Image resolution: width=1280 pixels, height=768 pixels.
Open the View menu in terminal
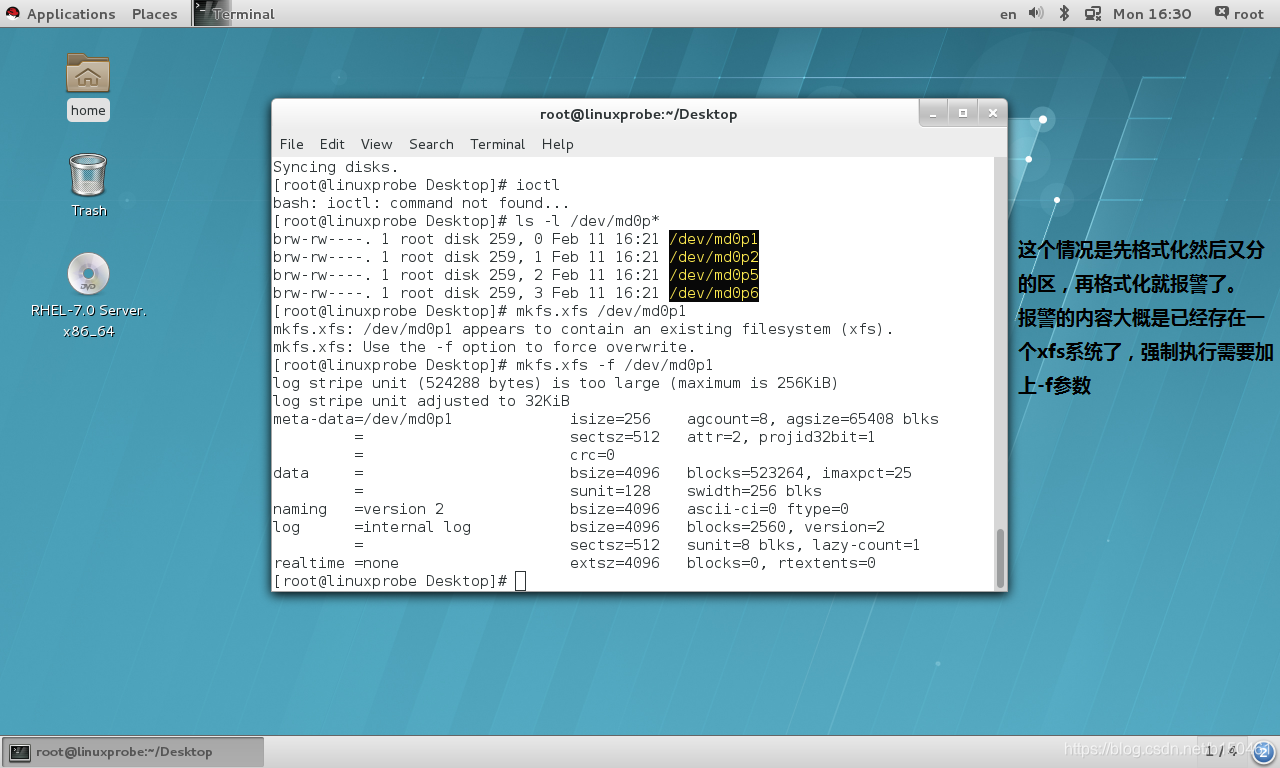pos(376,144)
